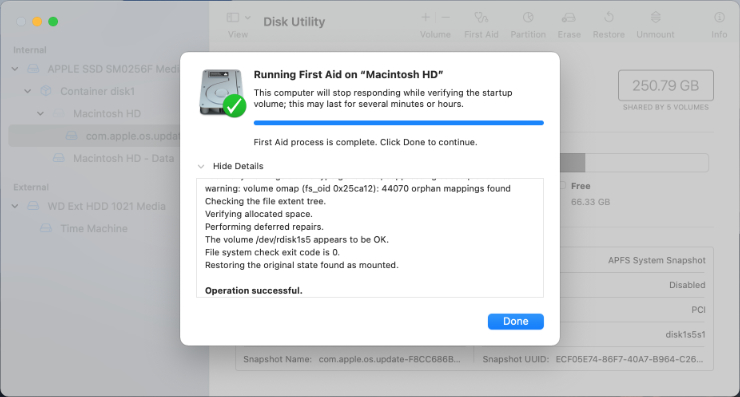Click the First Aid stethoscope icon

pos(481,18)
